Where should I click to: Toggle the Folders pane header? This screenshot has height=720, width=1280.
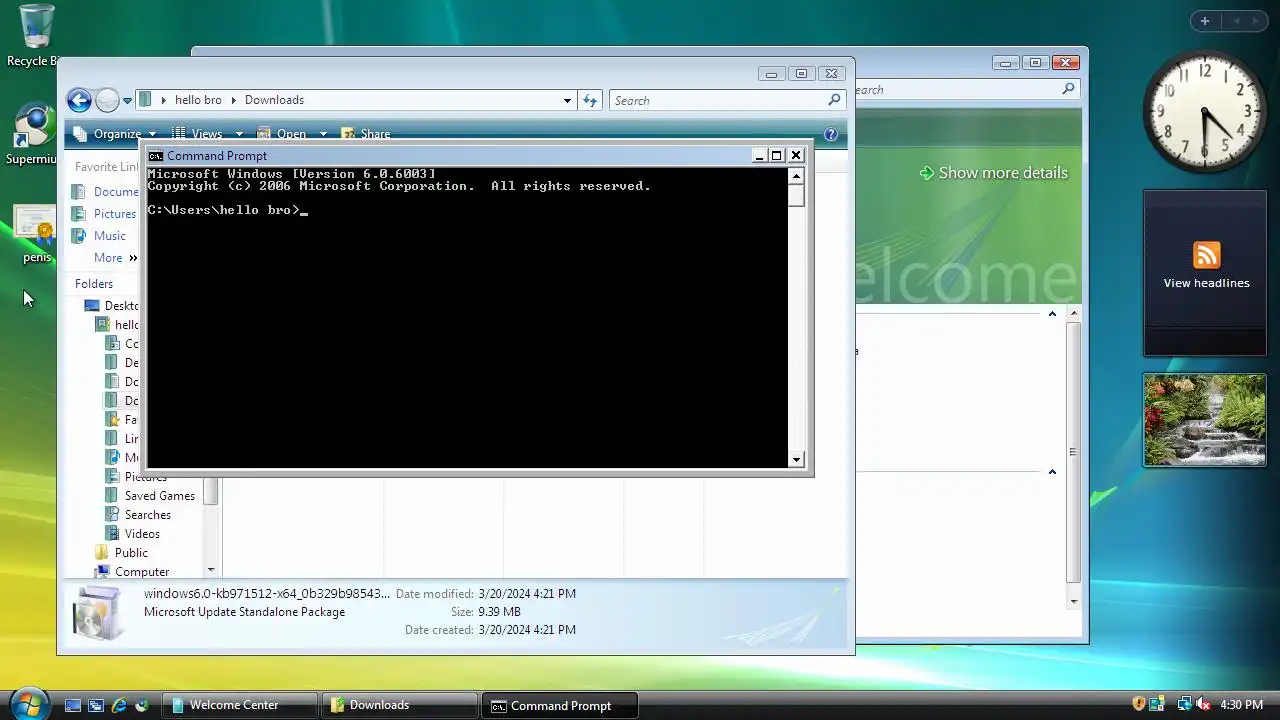(94, 284)
